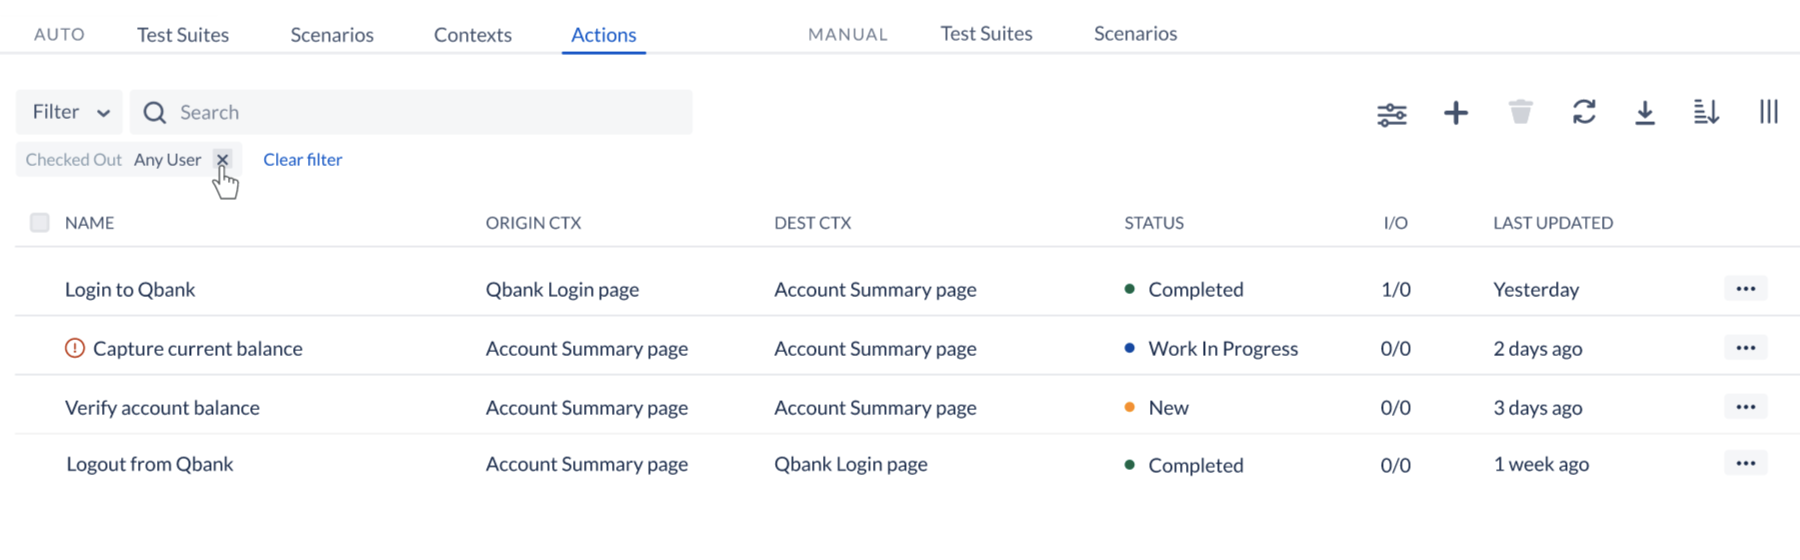Sort by the Last Updated column header
This screenshot has width=1800, height=560.
pyautogui.click(x=1552, y=223)
